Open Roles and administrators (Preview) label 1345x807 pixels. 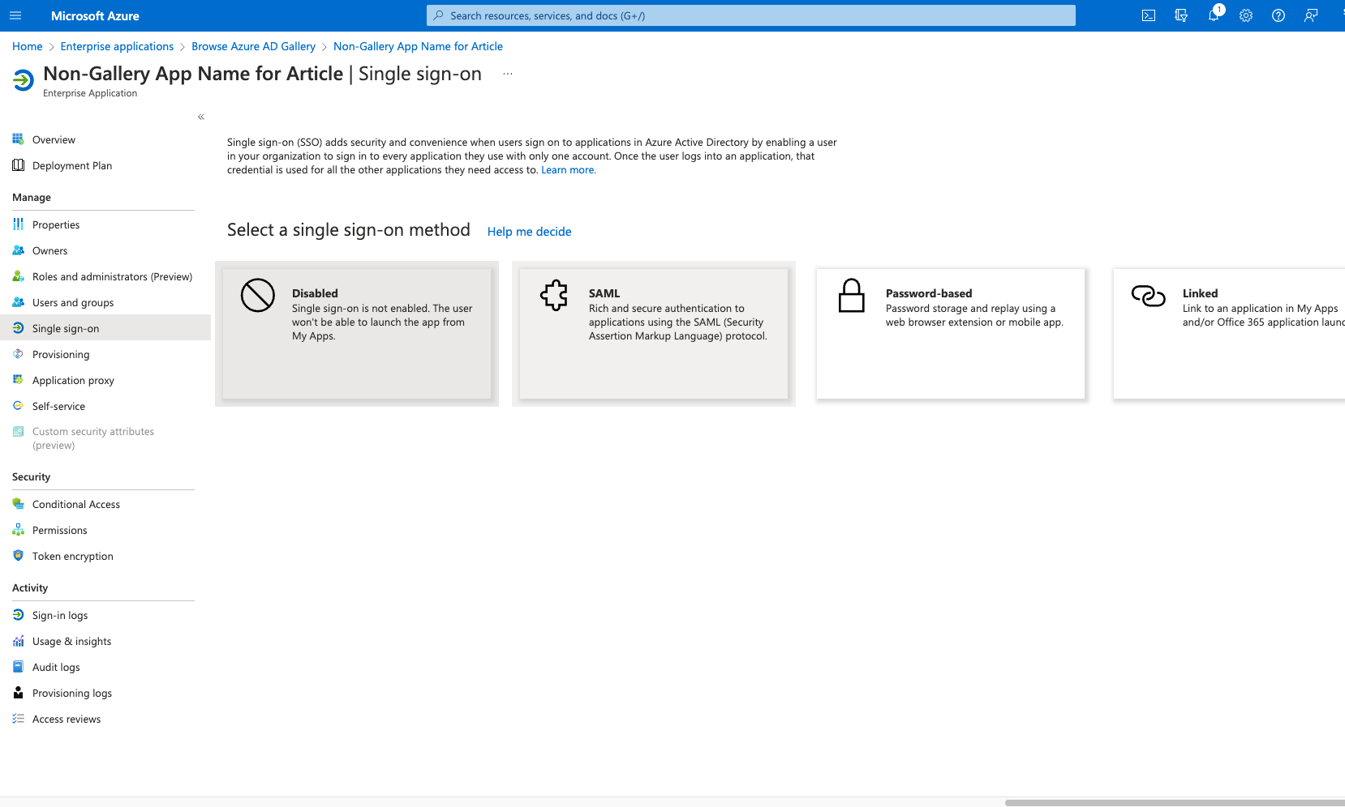pos(112,276)
